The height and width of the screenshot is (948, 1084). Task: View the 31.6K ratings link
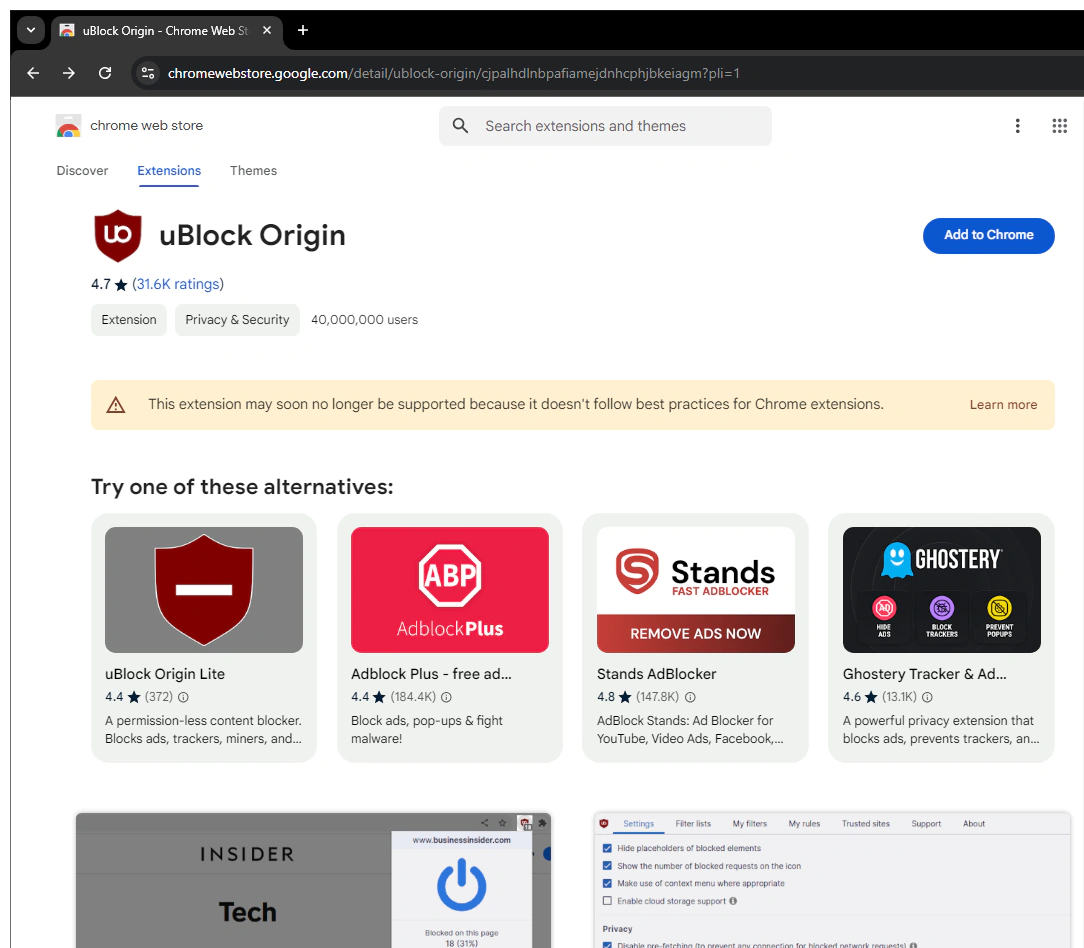(177, 284)
